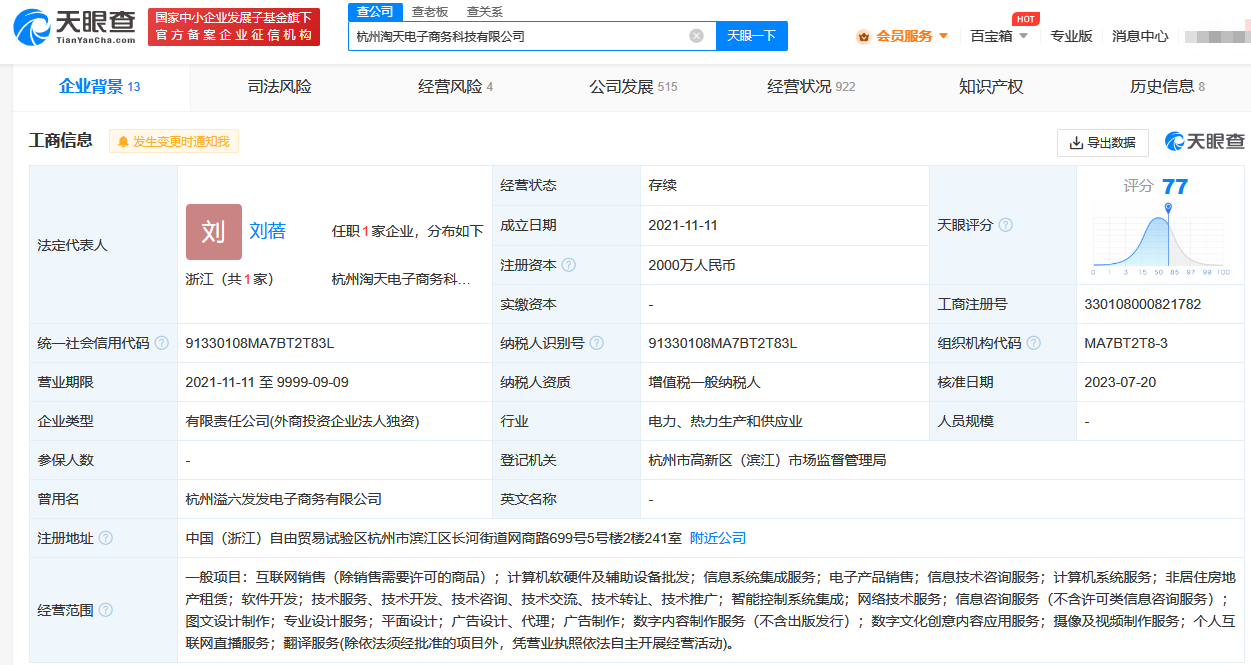1251x665 pixels.
Task: Click the 登记机关 value 杭州市高新区（滨江）市场监督管理局
Action: pos(767,460)
